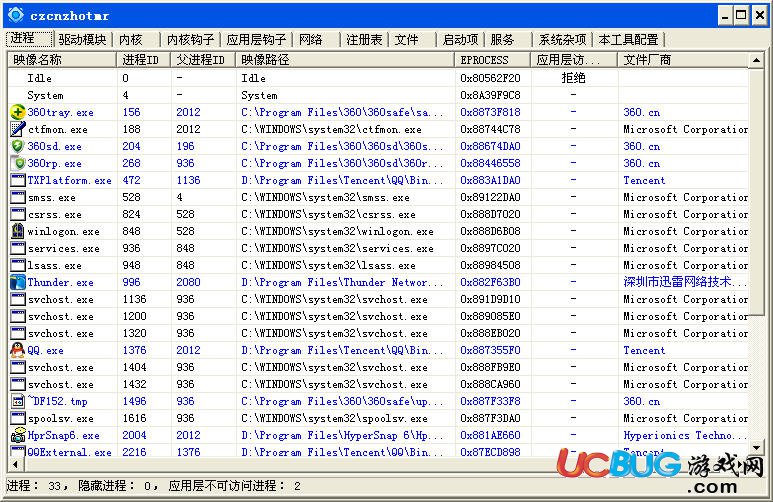Click the Microsoft Corporation vendor cell for lsass.exe
773x502 pixels.
coord(685,265)
